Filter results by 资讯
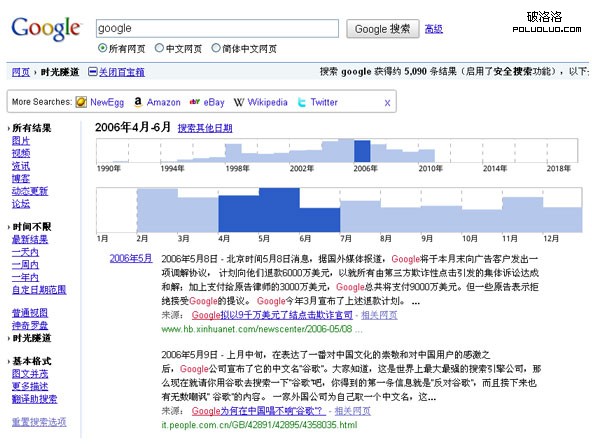 coord(21,166)
